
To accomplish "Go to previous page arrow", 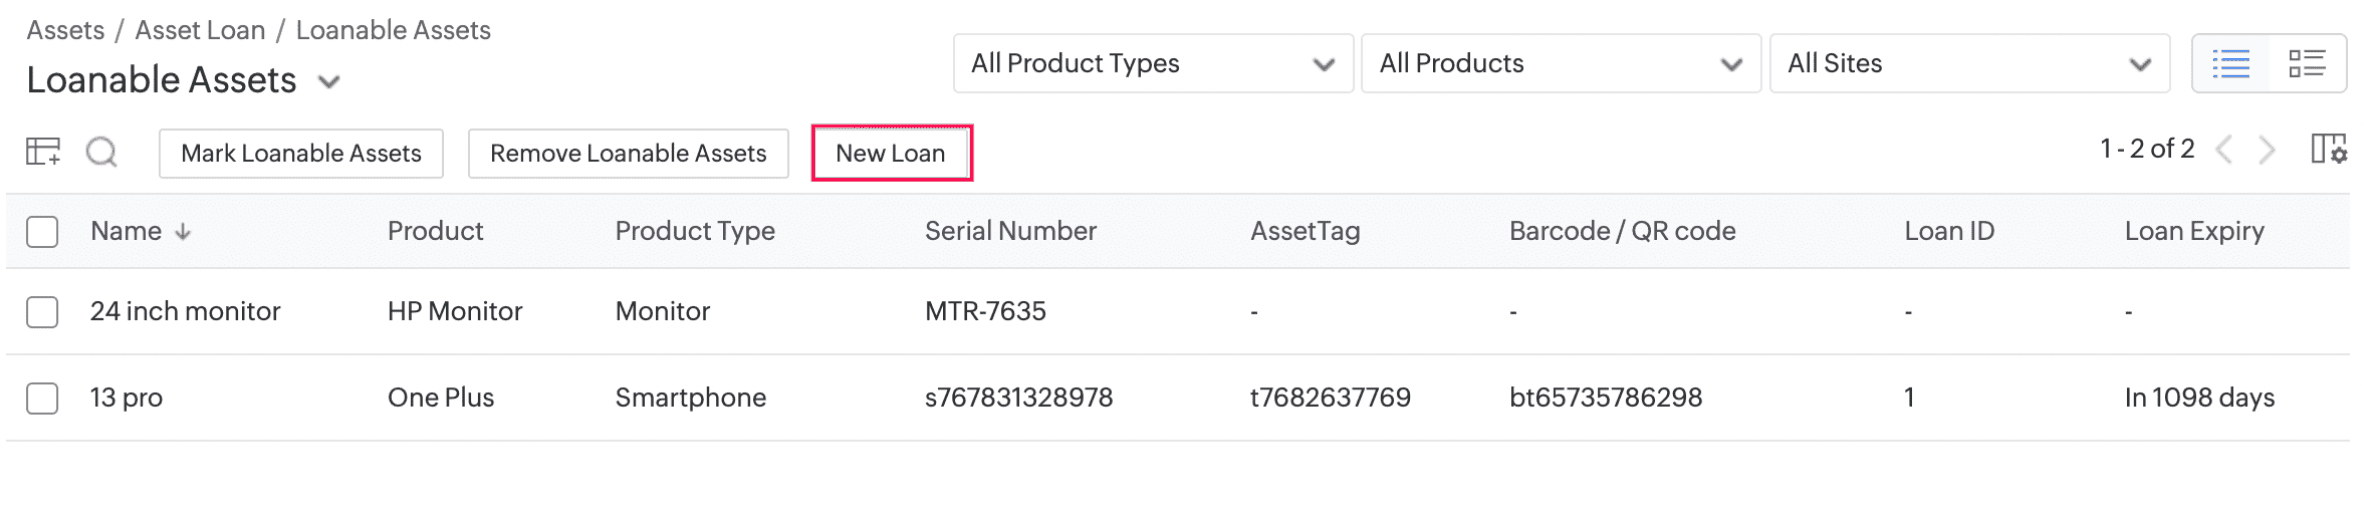I will (x=2224, y=151).
